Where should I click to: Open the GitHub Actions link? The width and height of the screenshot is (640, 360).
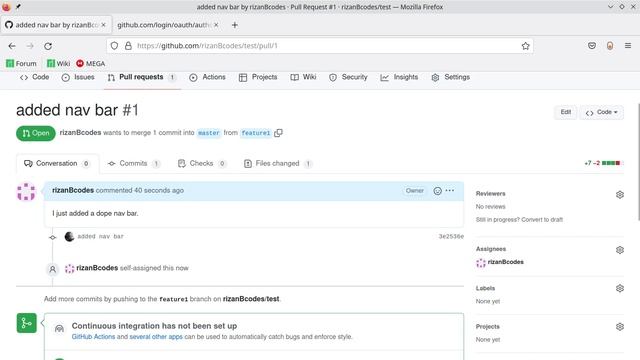pos(93,337)
